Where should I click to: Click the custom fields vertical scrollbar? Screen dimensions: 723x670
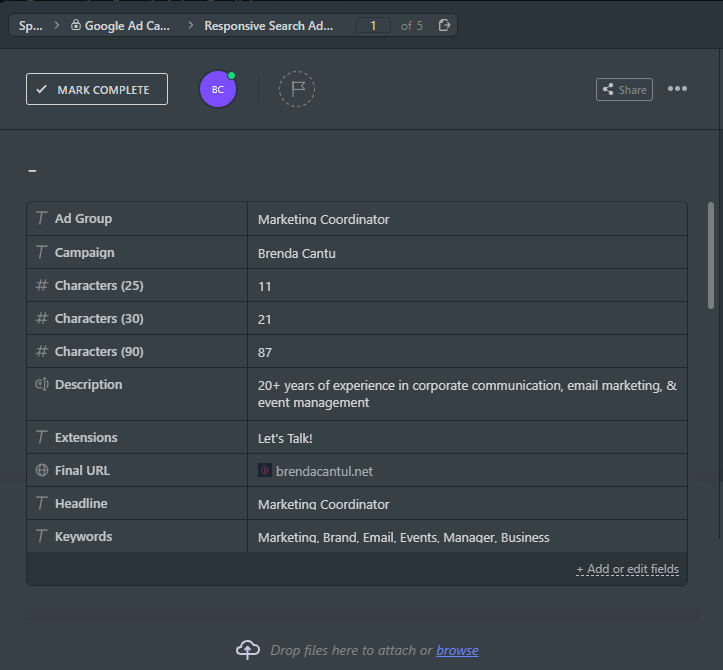point(711,256)
